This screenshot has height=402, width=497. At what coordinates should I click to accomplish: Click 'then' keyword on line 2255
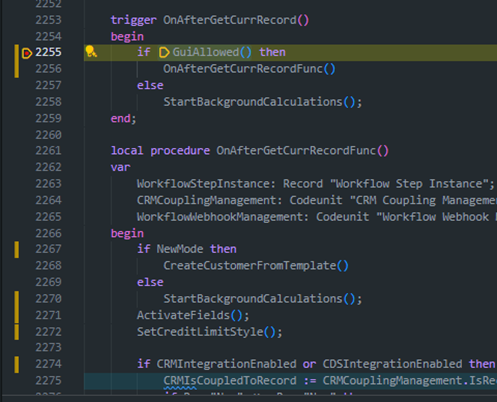click(x=272, y=52)
